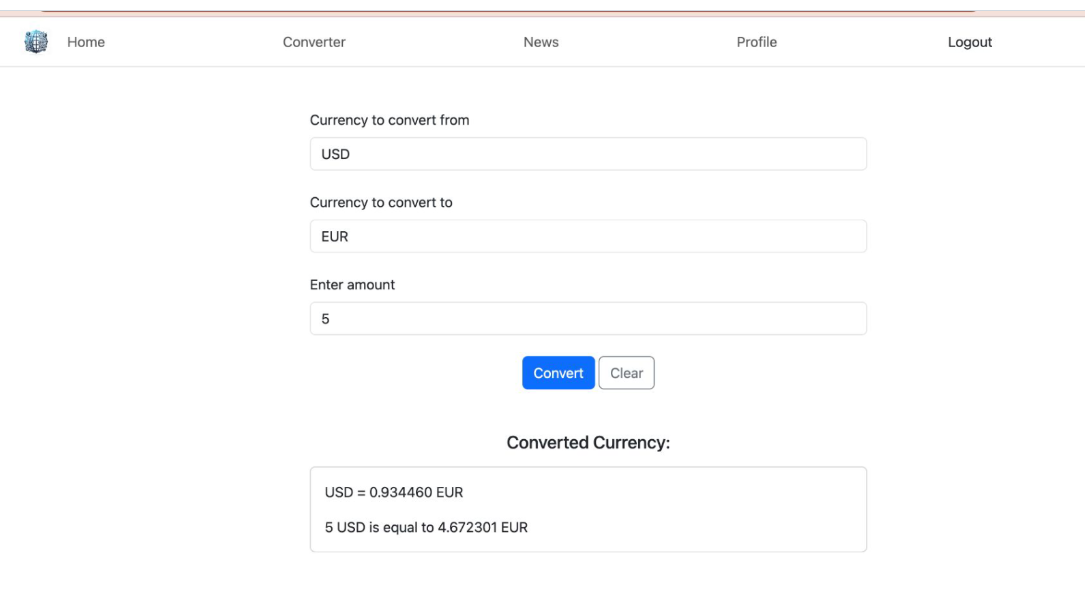
Task: Click the "Enter amount" label
Action: [x=352, y=285]
